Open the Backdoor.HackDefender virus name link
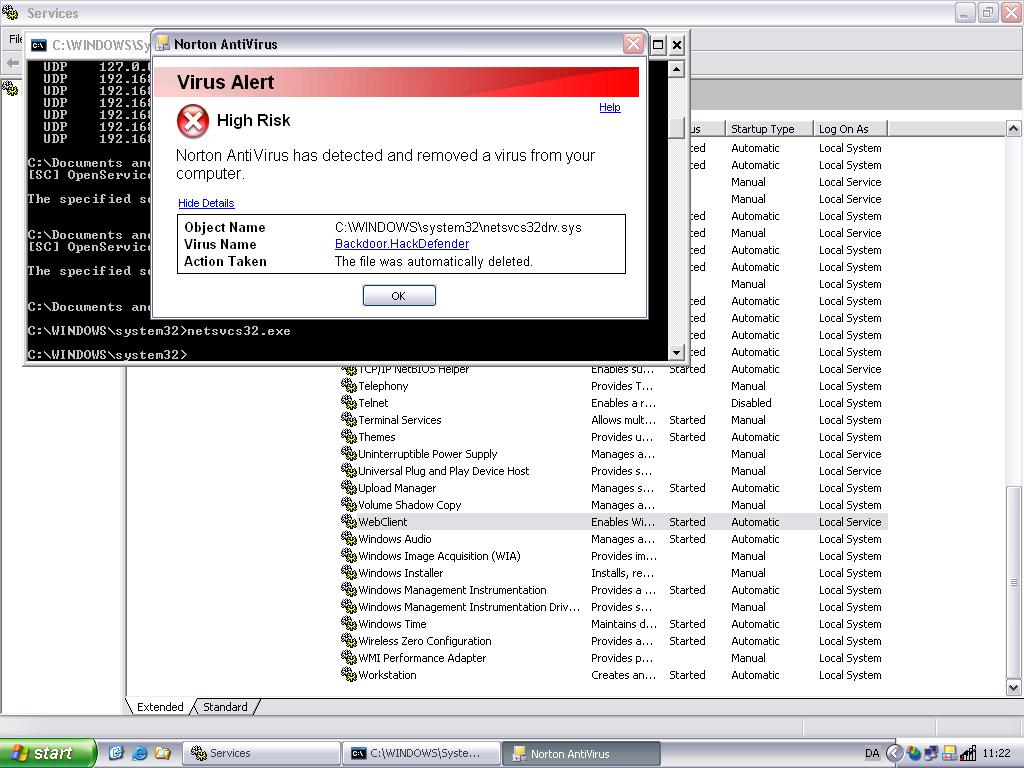 pos(402,244)
